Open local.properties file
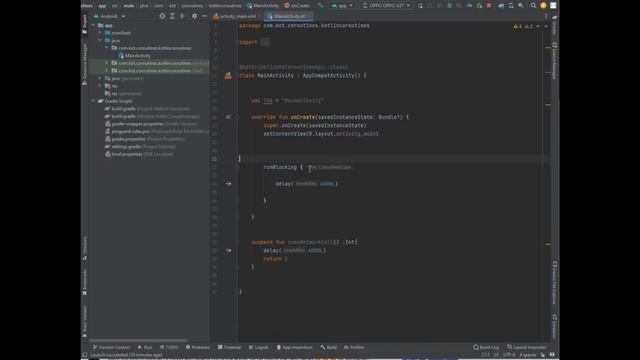 139,154
